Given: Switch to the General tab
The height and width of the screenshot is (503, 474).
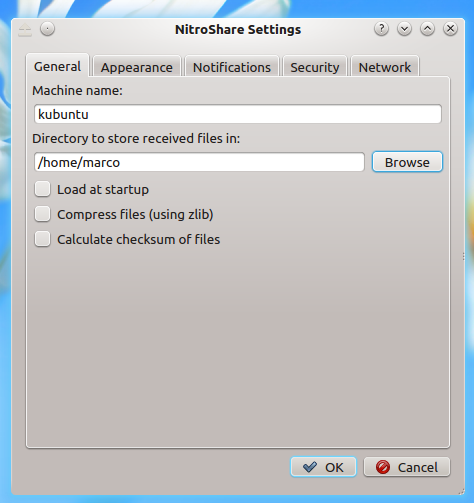Looking at the screenshot, I should (x=57, y=66).
